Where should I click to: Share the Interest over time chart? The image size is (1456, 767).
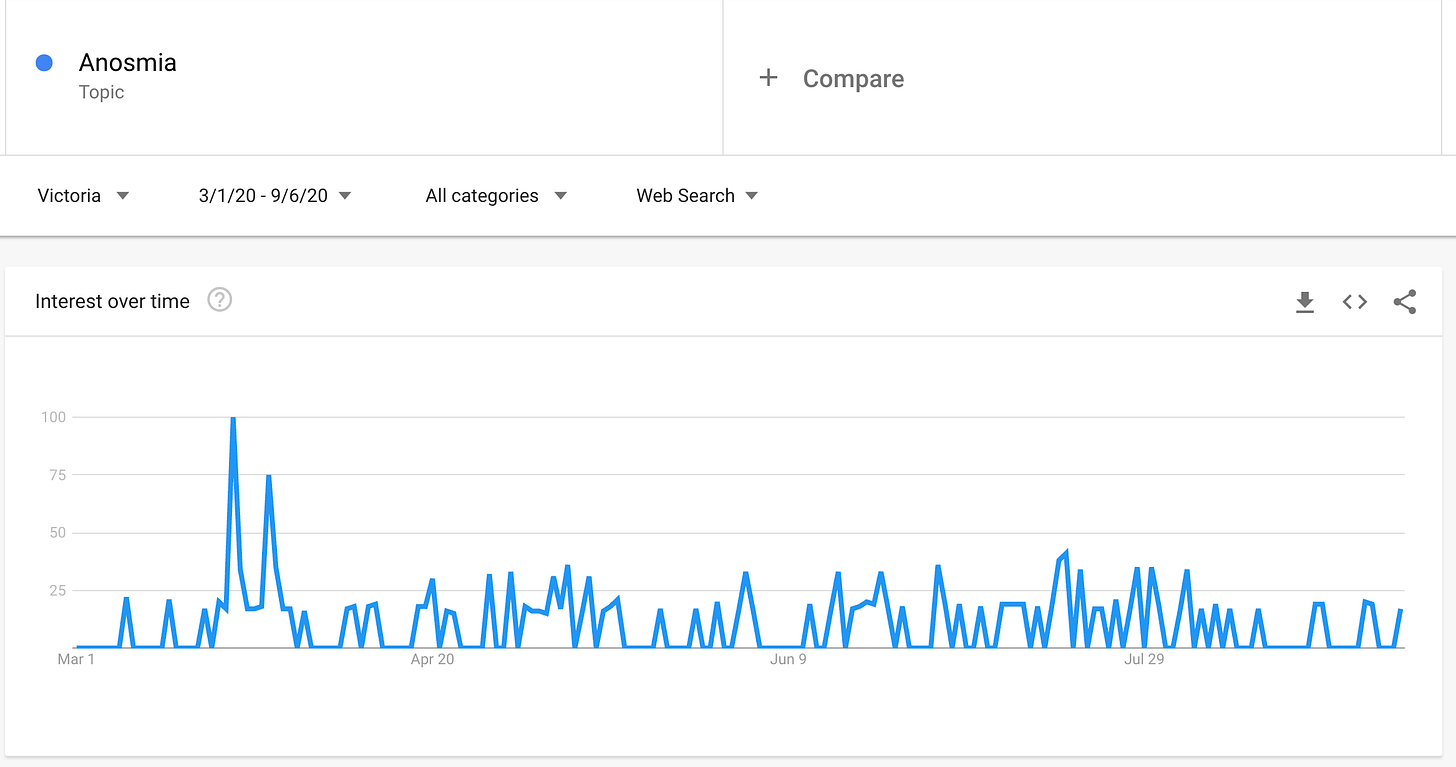(1405, 302)
